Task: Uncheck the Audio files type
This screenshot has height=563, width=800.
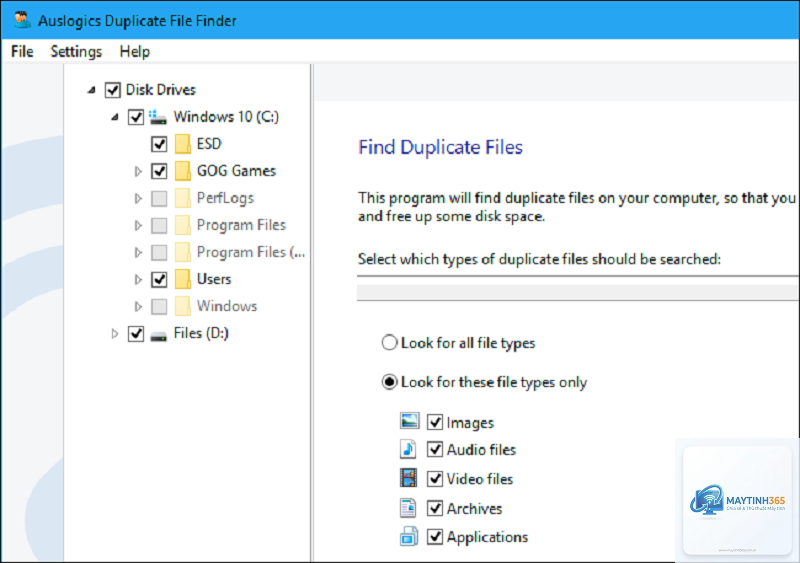Action: point(435,450)
